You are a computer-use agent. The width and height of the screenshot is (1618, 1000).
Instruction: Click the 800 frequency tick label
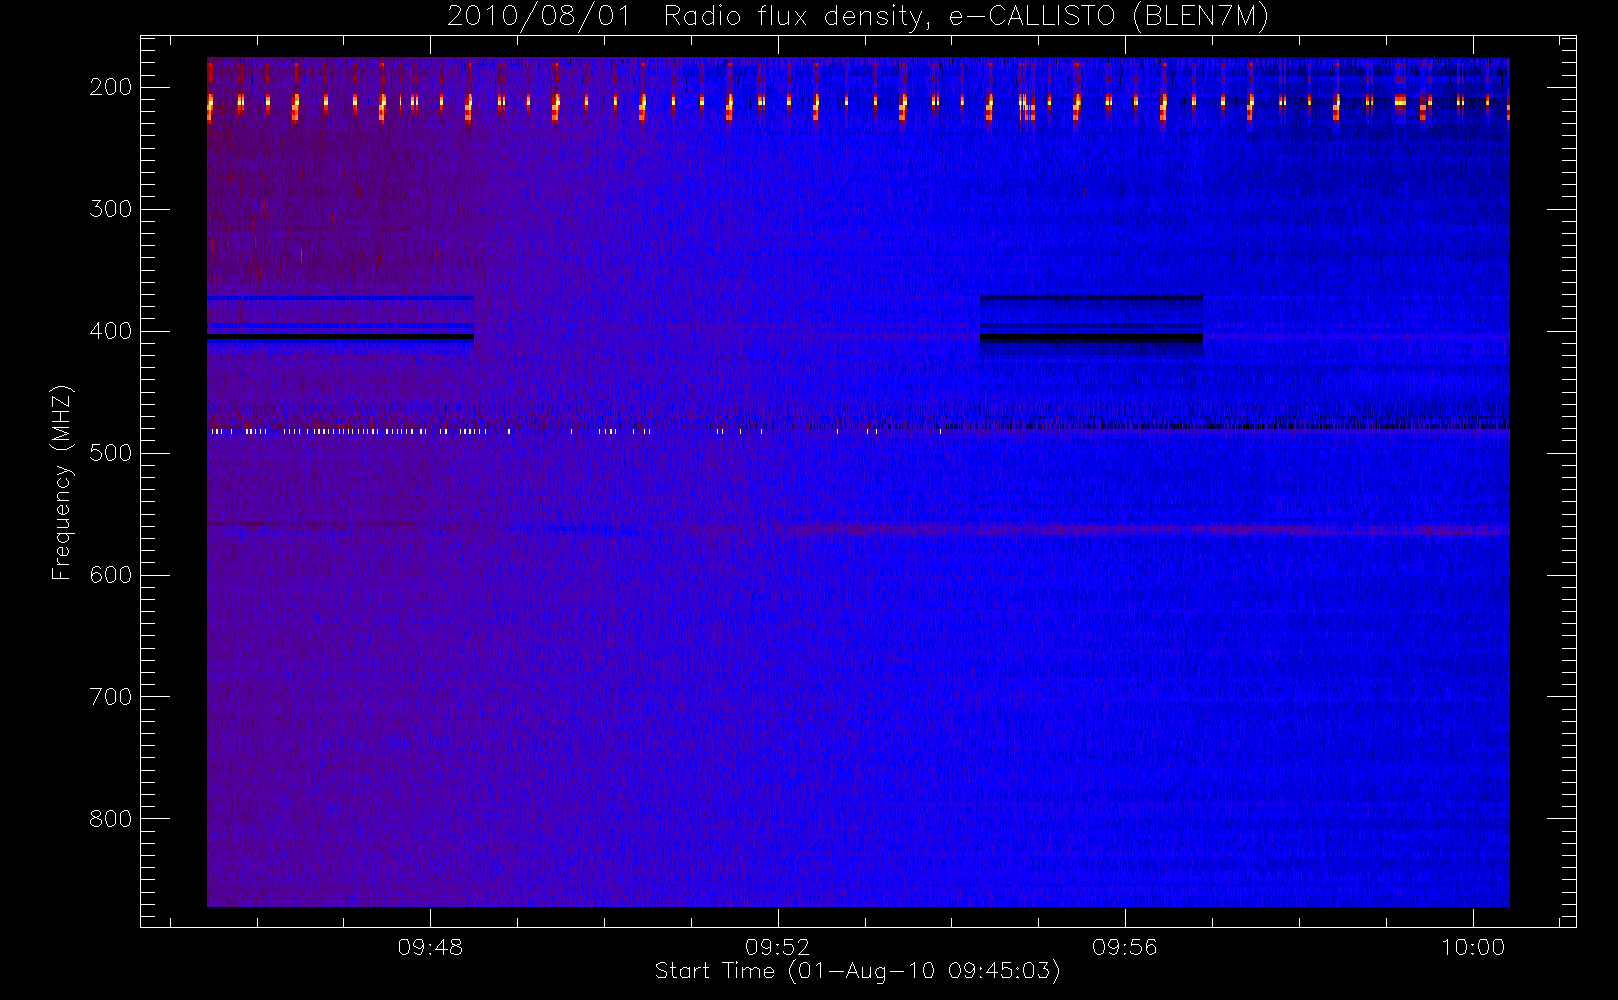pyautogui.click(x=111, y=819)
